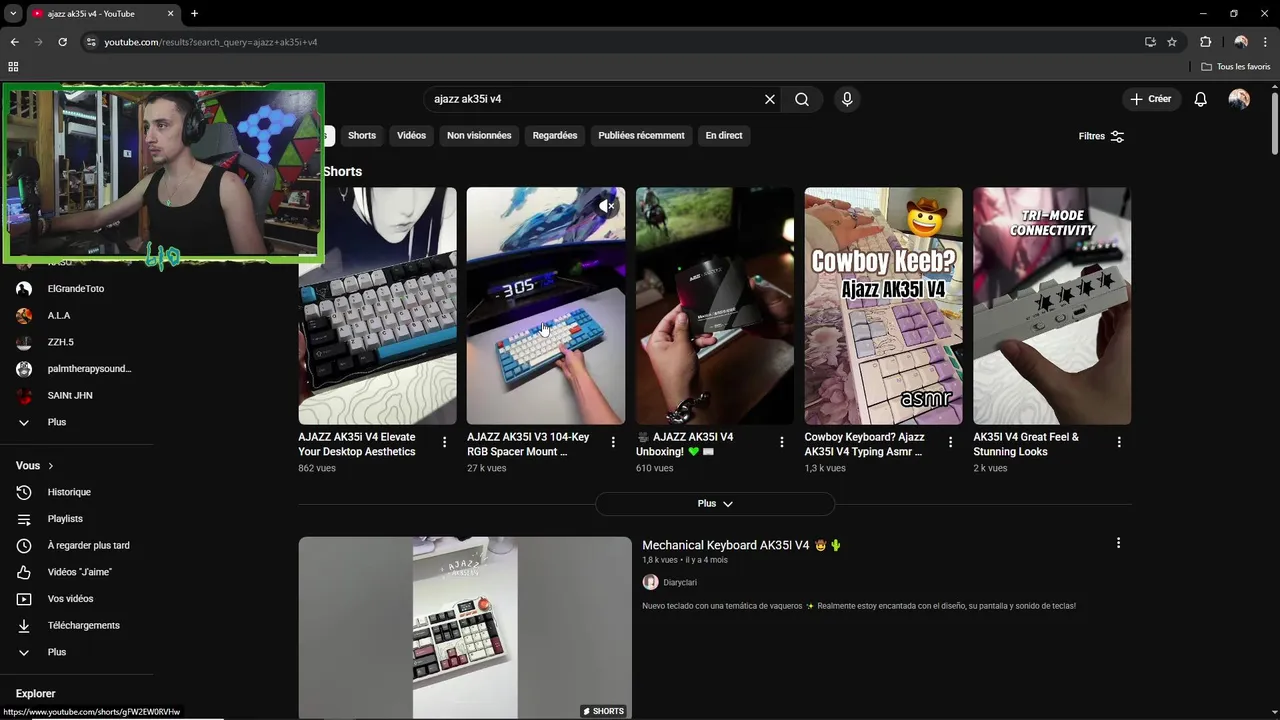Click the magnifier search button
Screen dimensions: 1280x720
pos(802,99)
